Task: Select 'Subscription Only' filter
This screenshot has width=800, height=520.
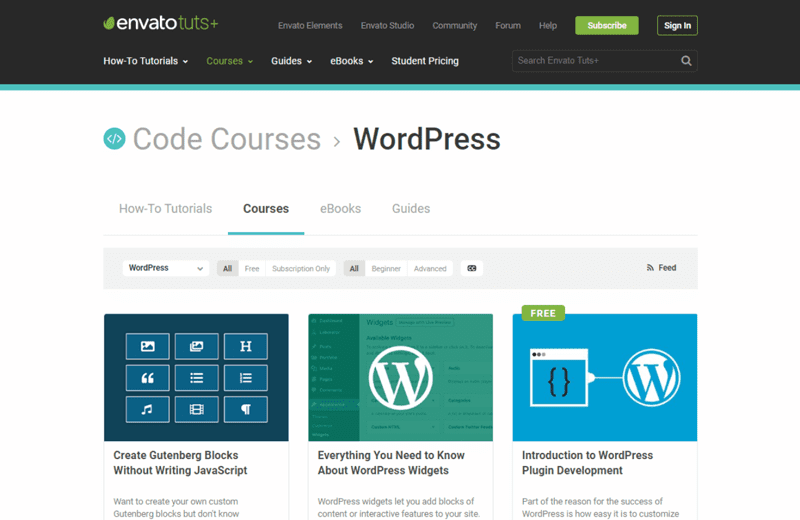Action: point(301,268)
